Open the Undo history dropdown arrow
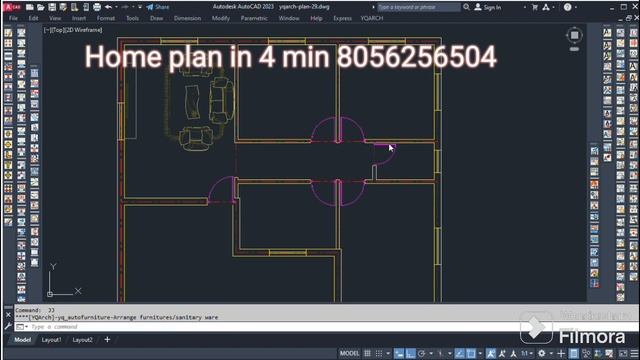The image size is (640, 360). click(x=116, y=7)
